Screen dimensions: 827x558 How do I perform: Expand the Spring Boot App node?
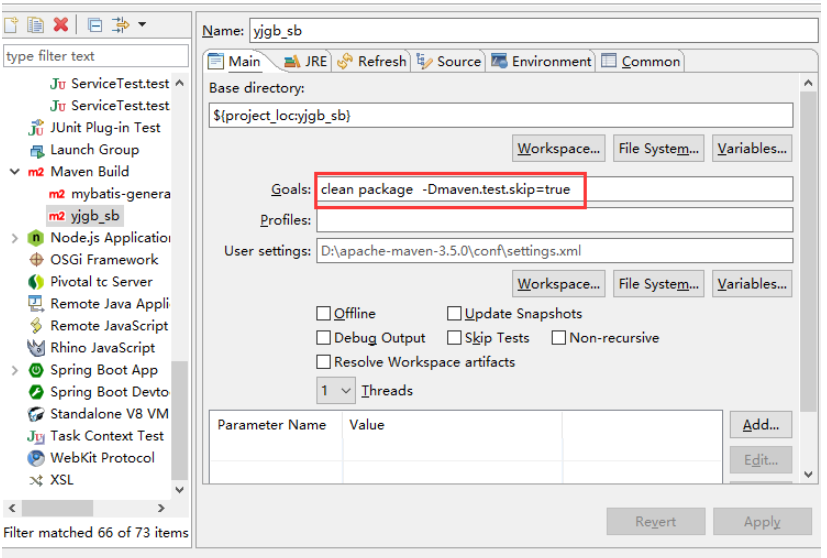[x=15, y=371]
